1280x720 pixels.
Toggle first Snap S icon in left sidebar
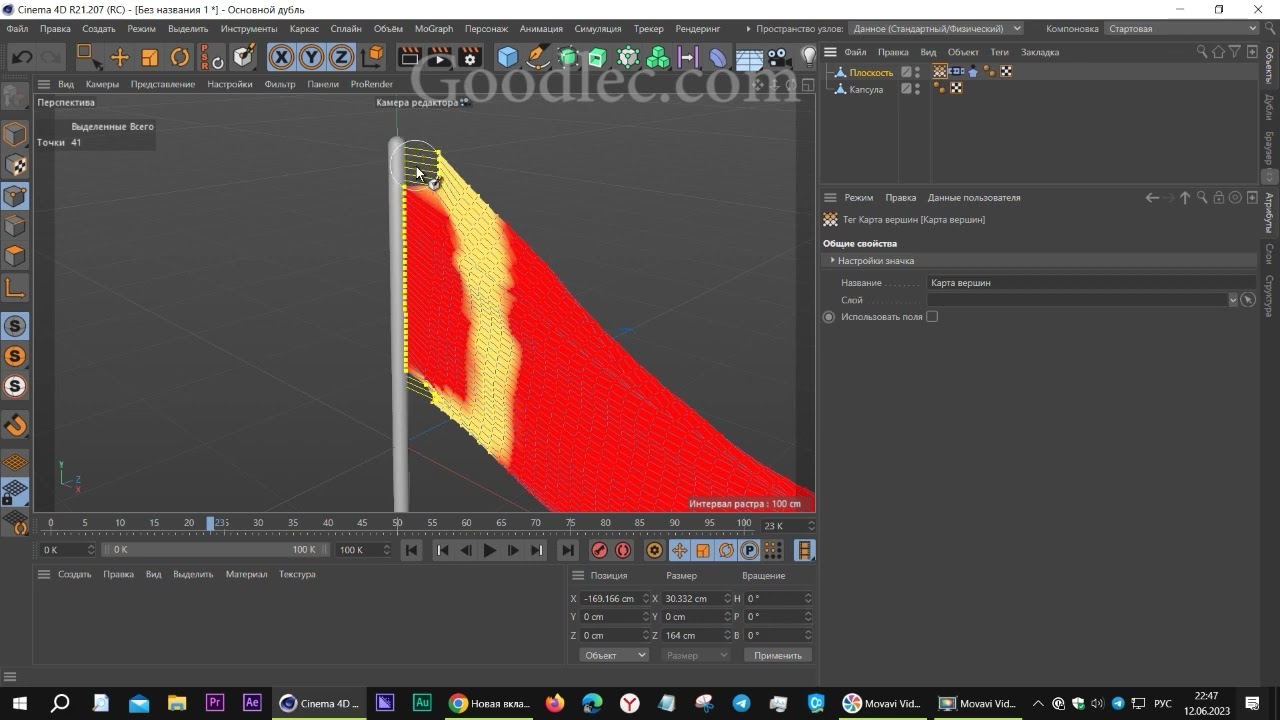(x=15, y=326)
